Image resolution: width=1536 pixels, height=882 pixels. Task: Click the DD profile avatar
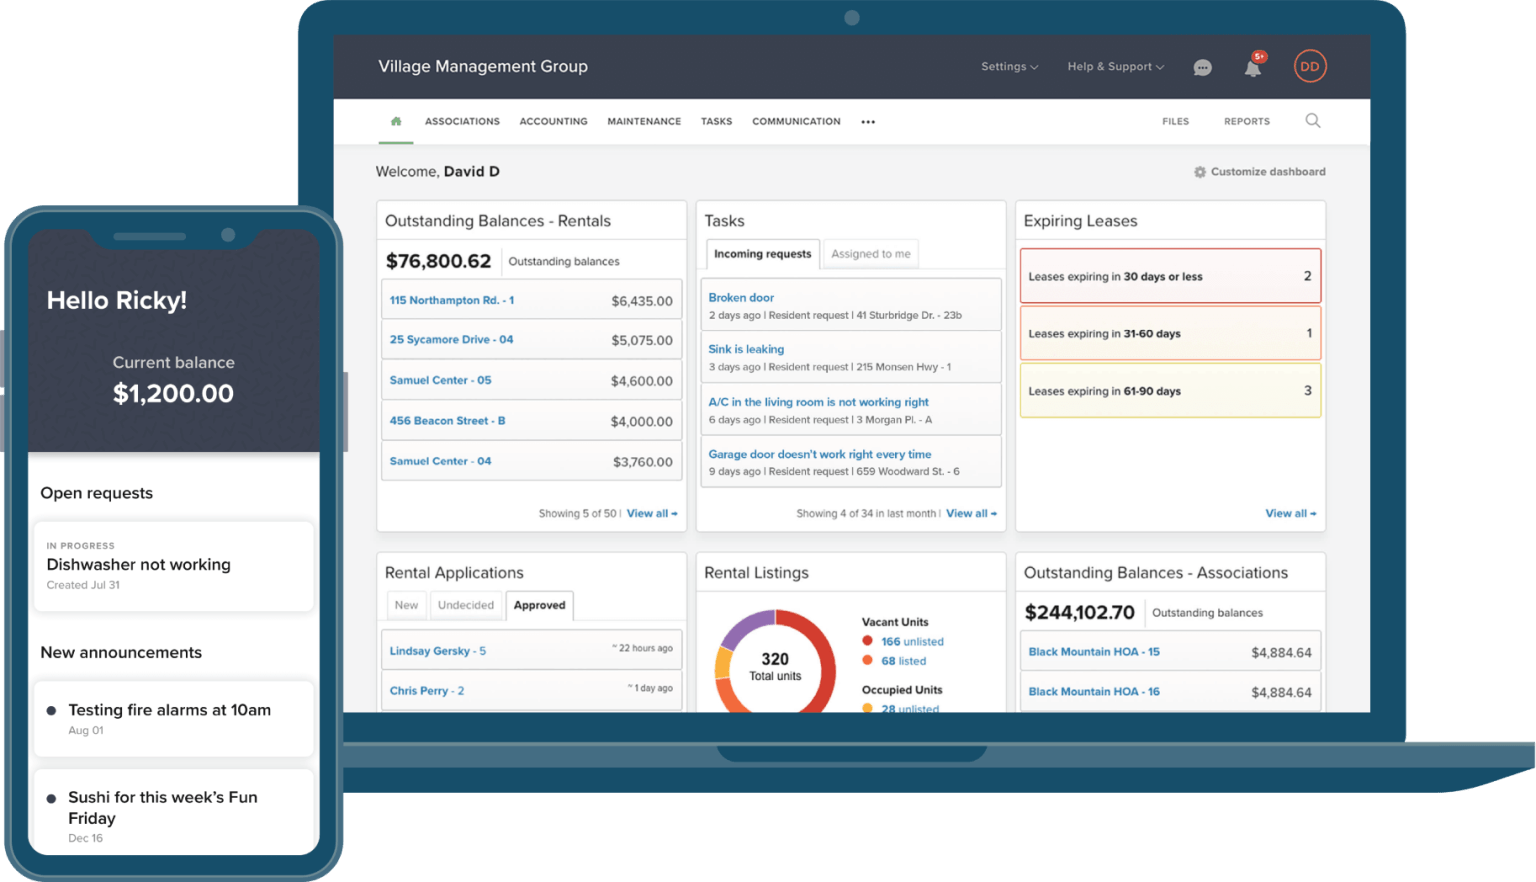(x=1310, y=66)
